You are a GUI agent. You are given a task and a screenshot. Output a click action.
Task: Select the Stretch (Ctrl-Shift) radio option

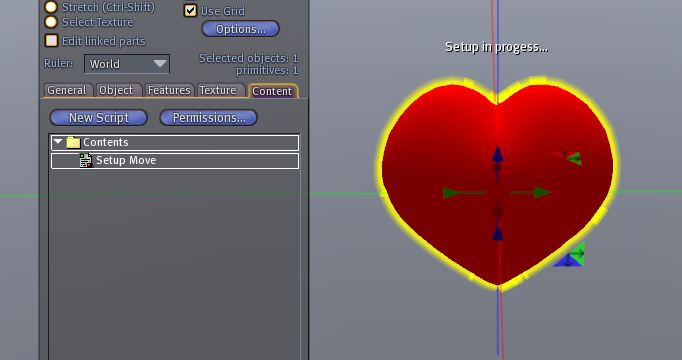(x=51, y=7)
